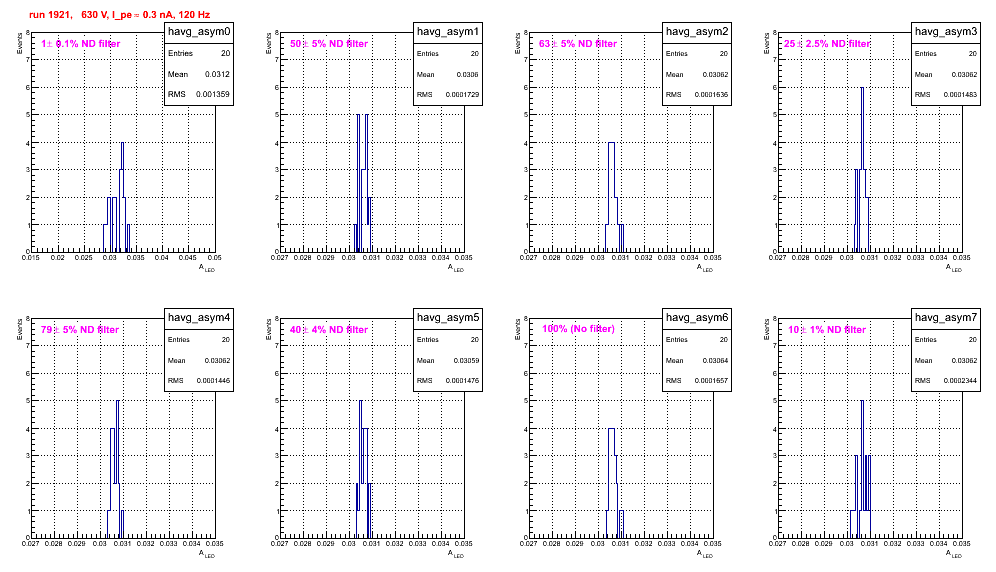This screenshot has height=572, width=996.
Task: Select the 63± 5% ND filter label
Action: pos(578,44)
